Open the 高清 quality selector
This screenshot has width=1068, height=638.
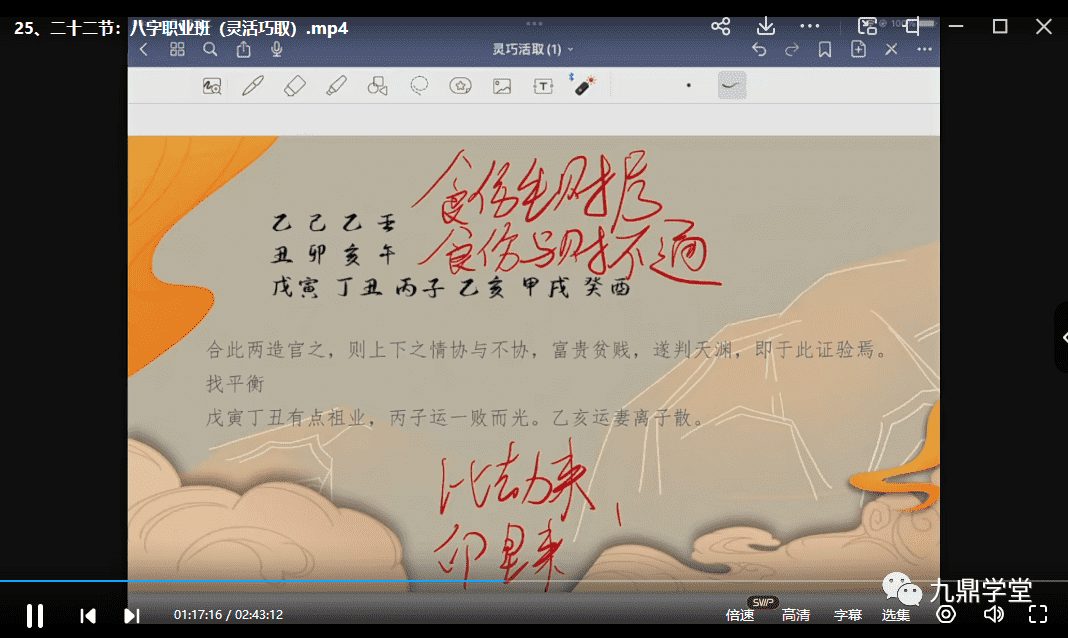point(796,615)
